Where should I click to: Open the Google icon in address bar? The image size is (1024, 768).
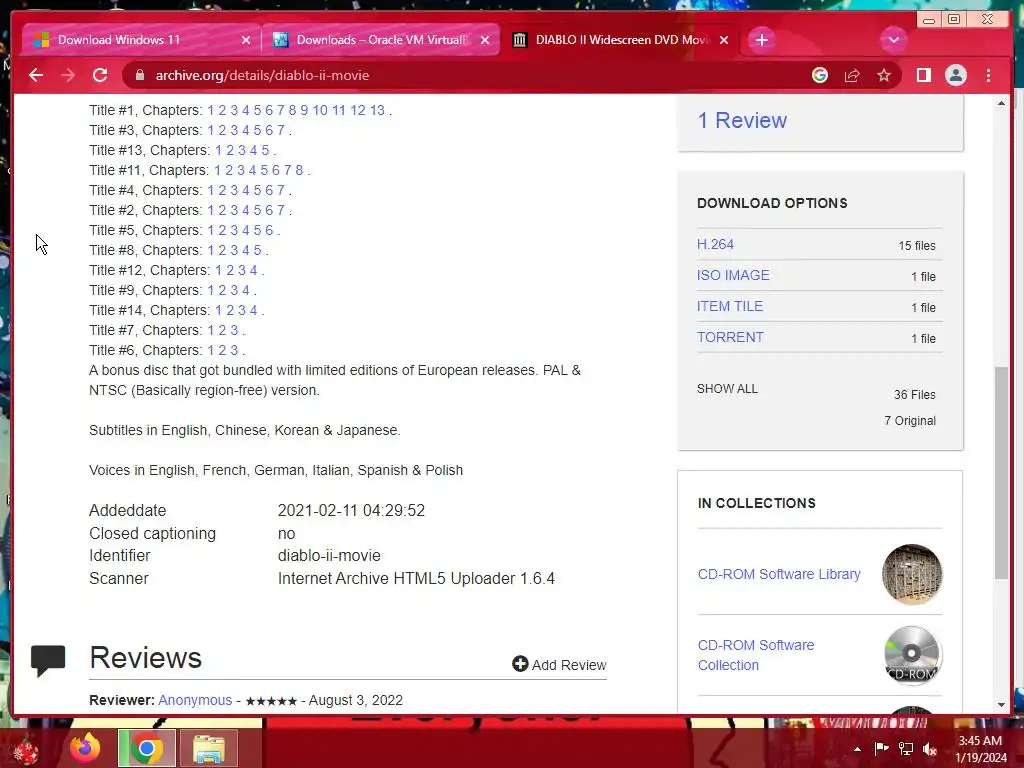(820, 75)
